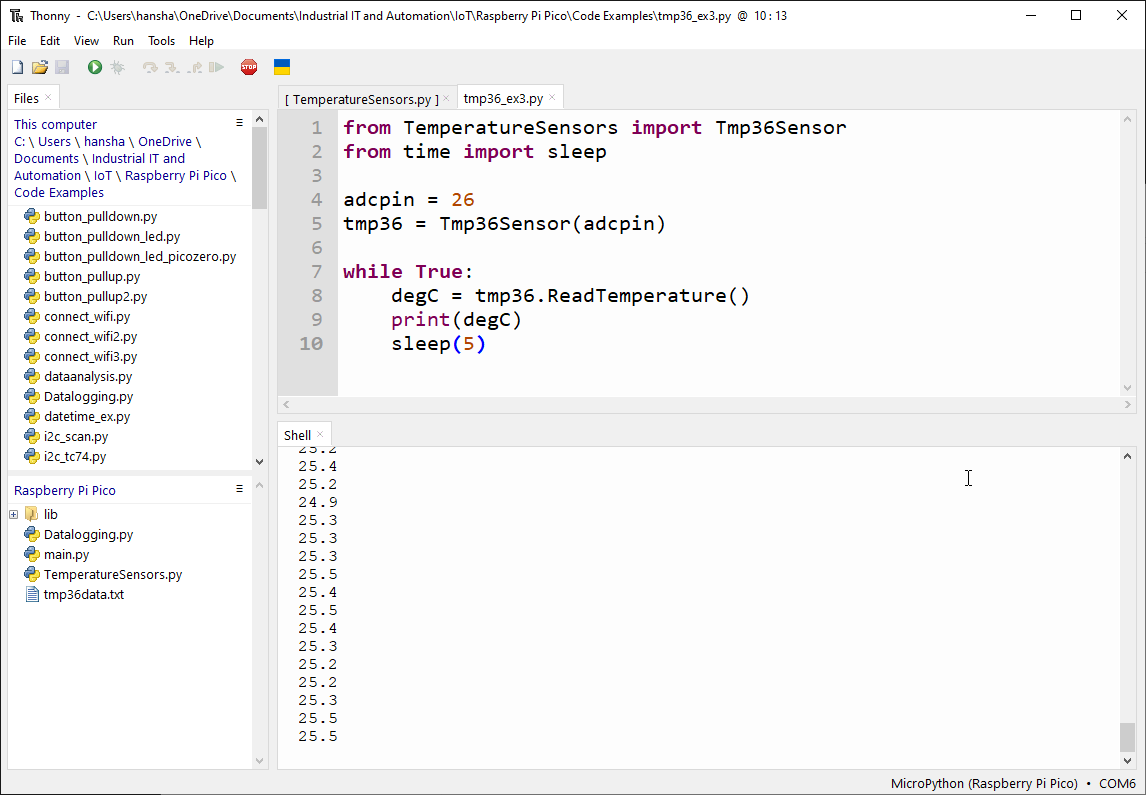This screenshot has width=1146, height=795.
Task: Stop the backend with red STOP icon
Action: 249,67
